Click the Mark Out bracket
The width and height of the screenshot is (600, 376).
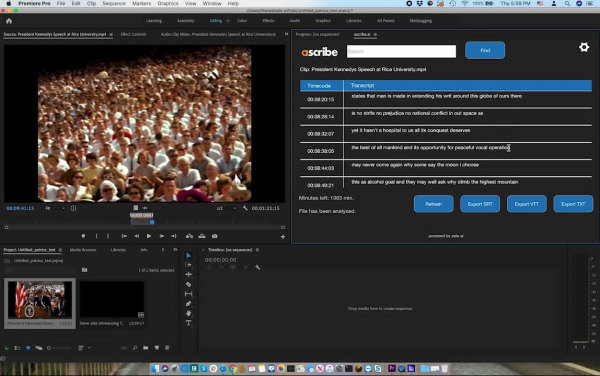pos(108,236)
